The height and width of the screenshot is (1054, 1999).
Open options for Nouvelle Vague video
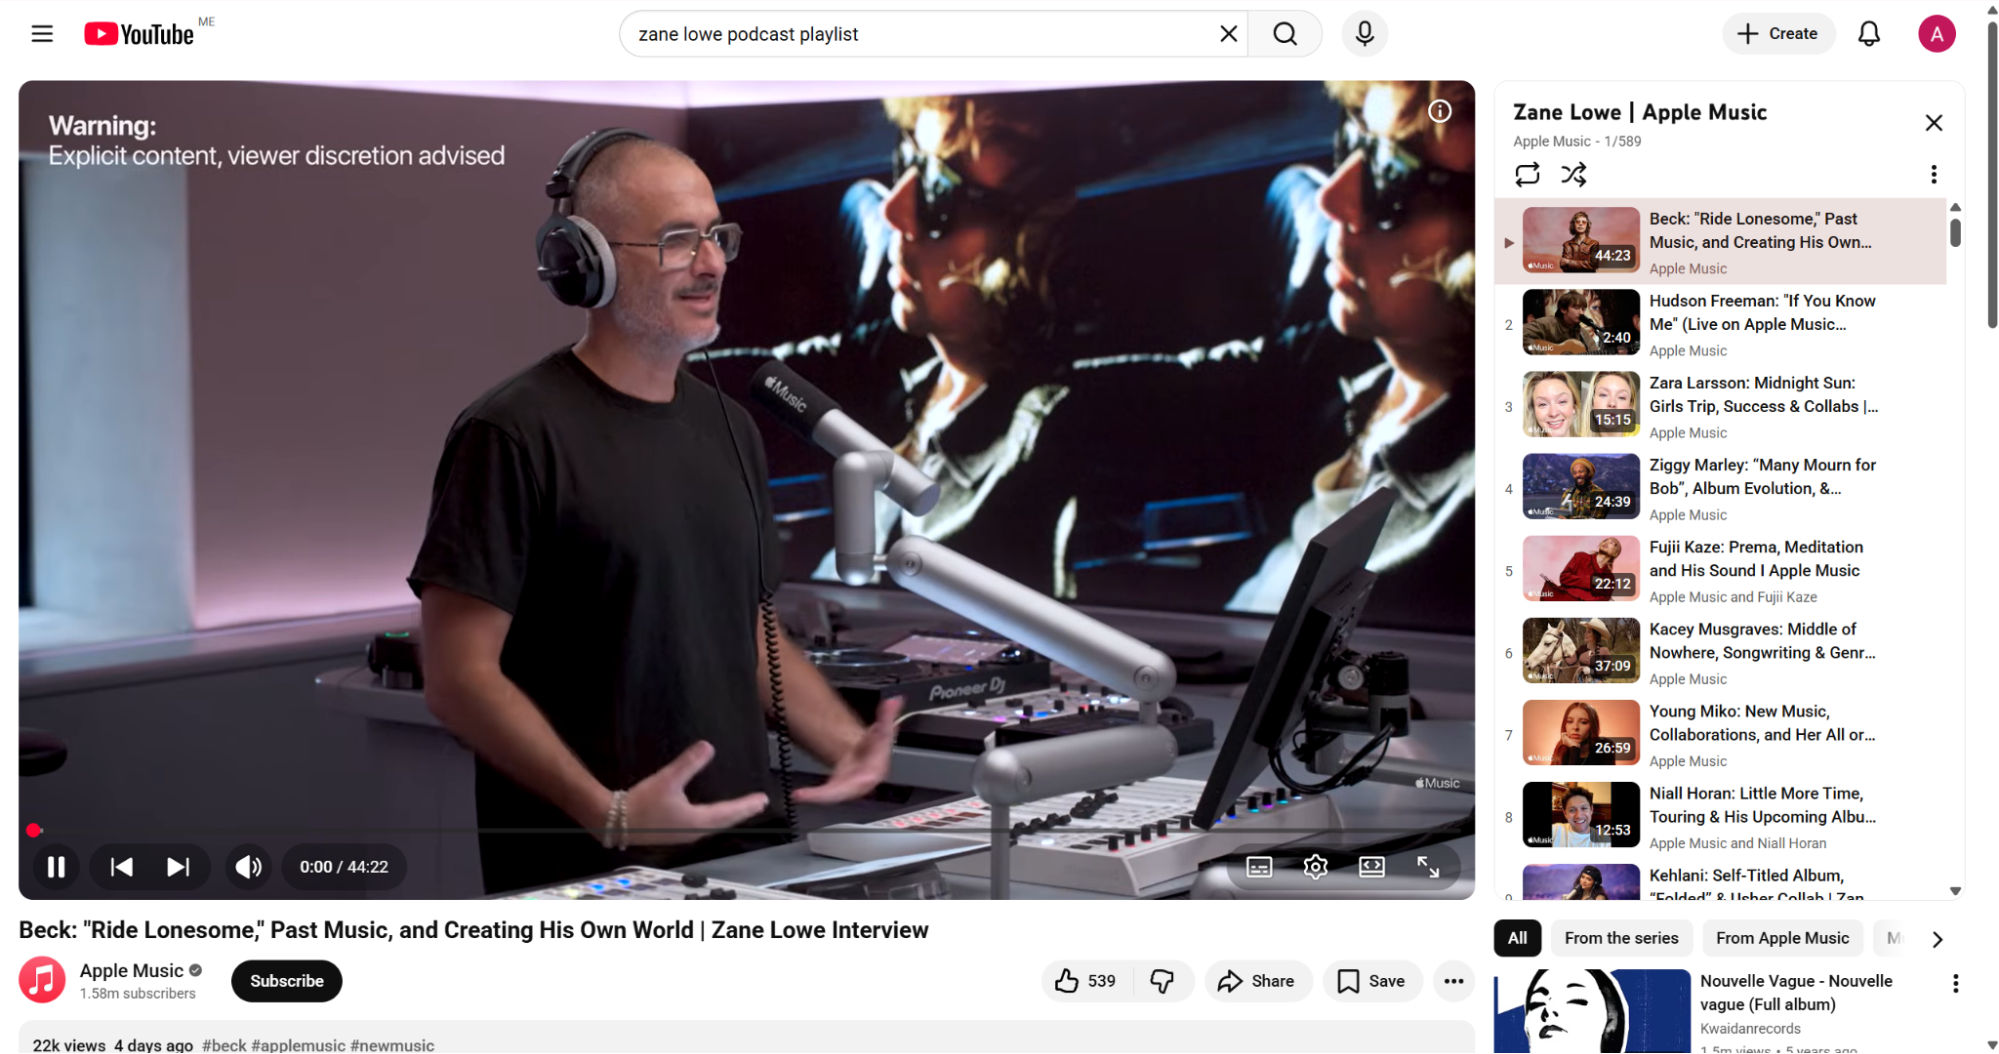(1955, 984)
